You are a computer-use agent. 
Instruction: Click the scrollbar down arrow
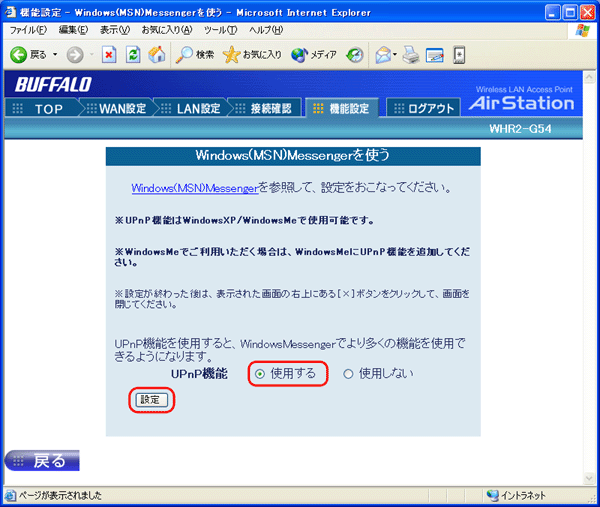tap(589, 478)
